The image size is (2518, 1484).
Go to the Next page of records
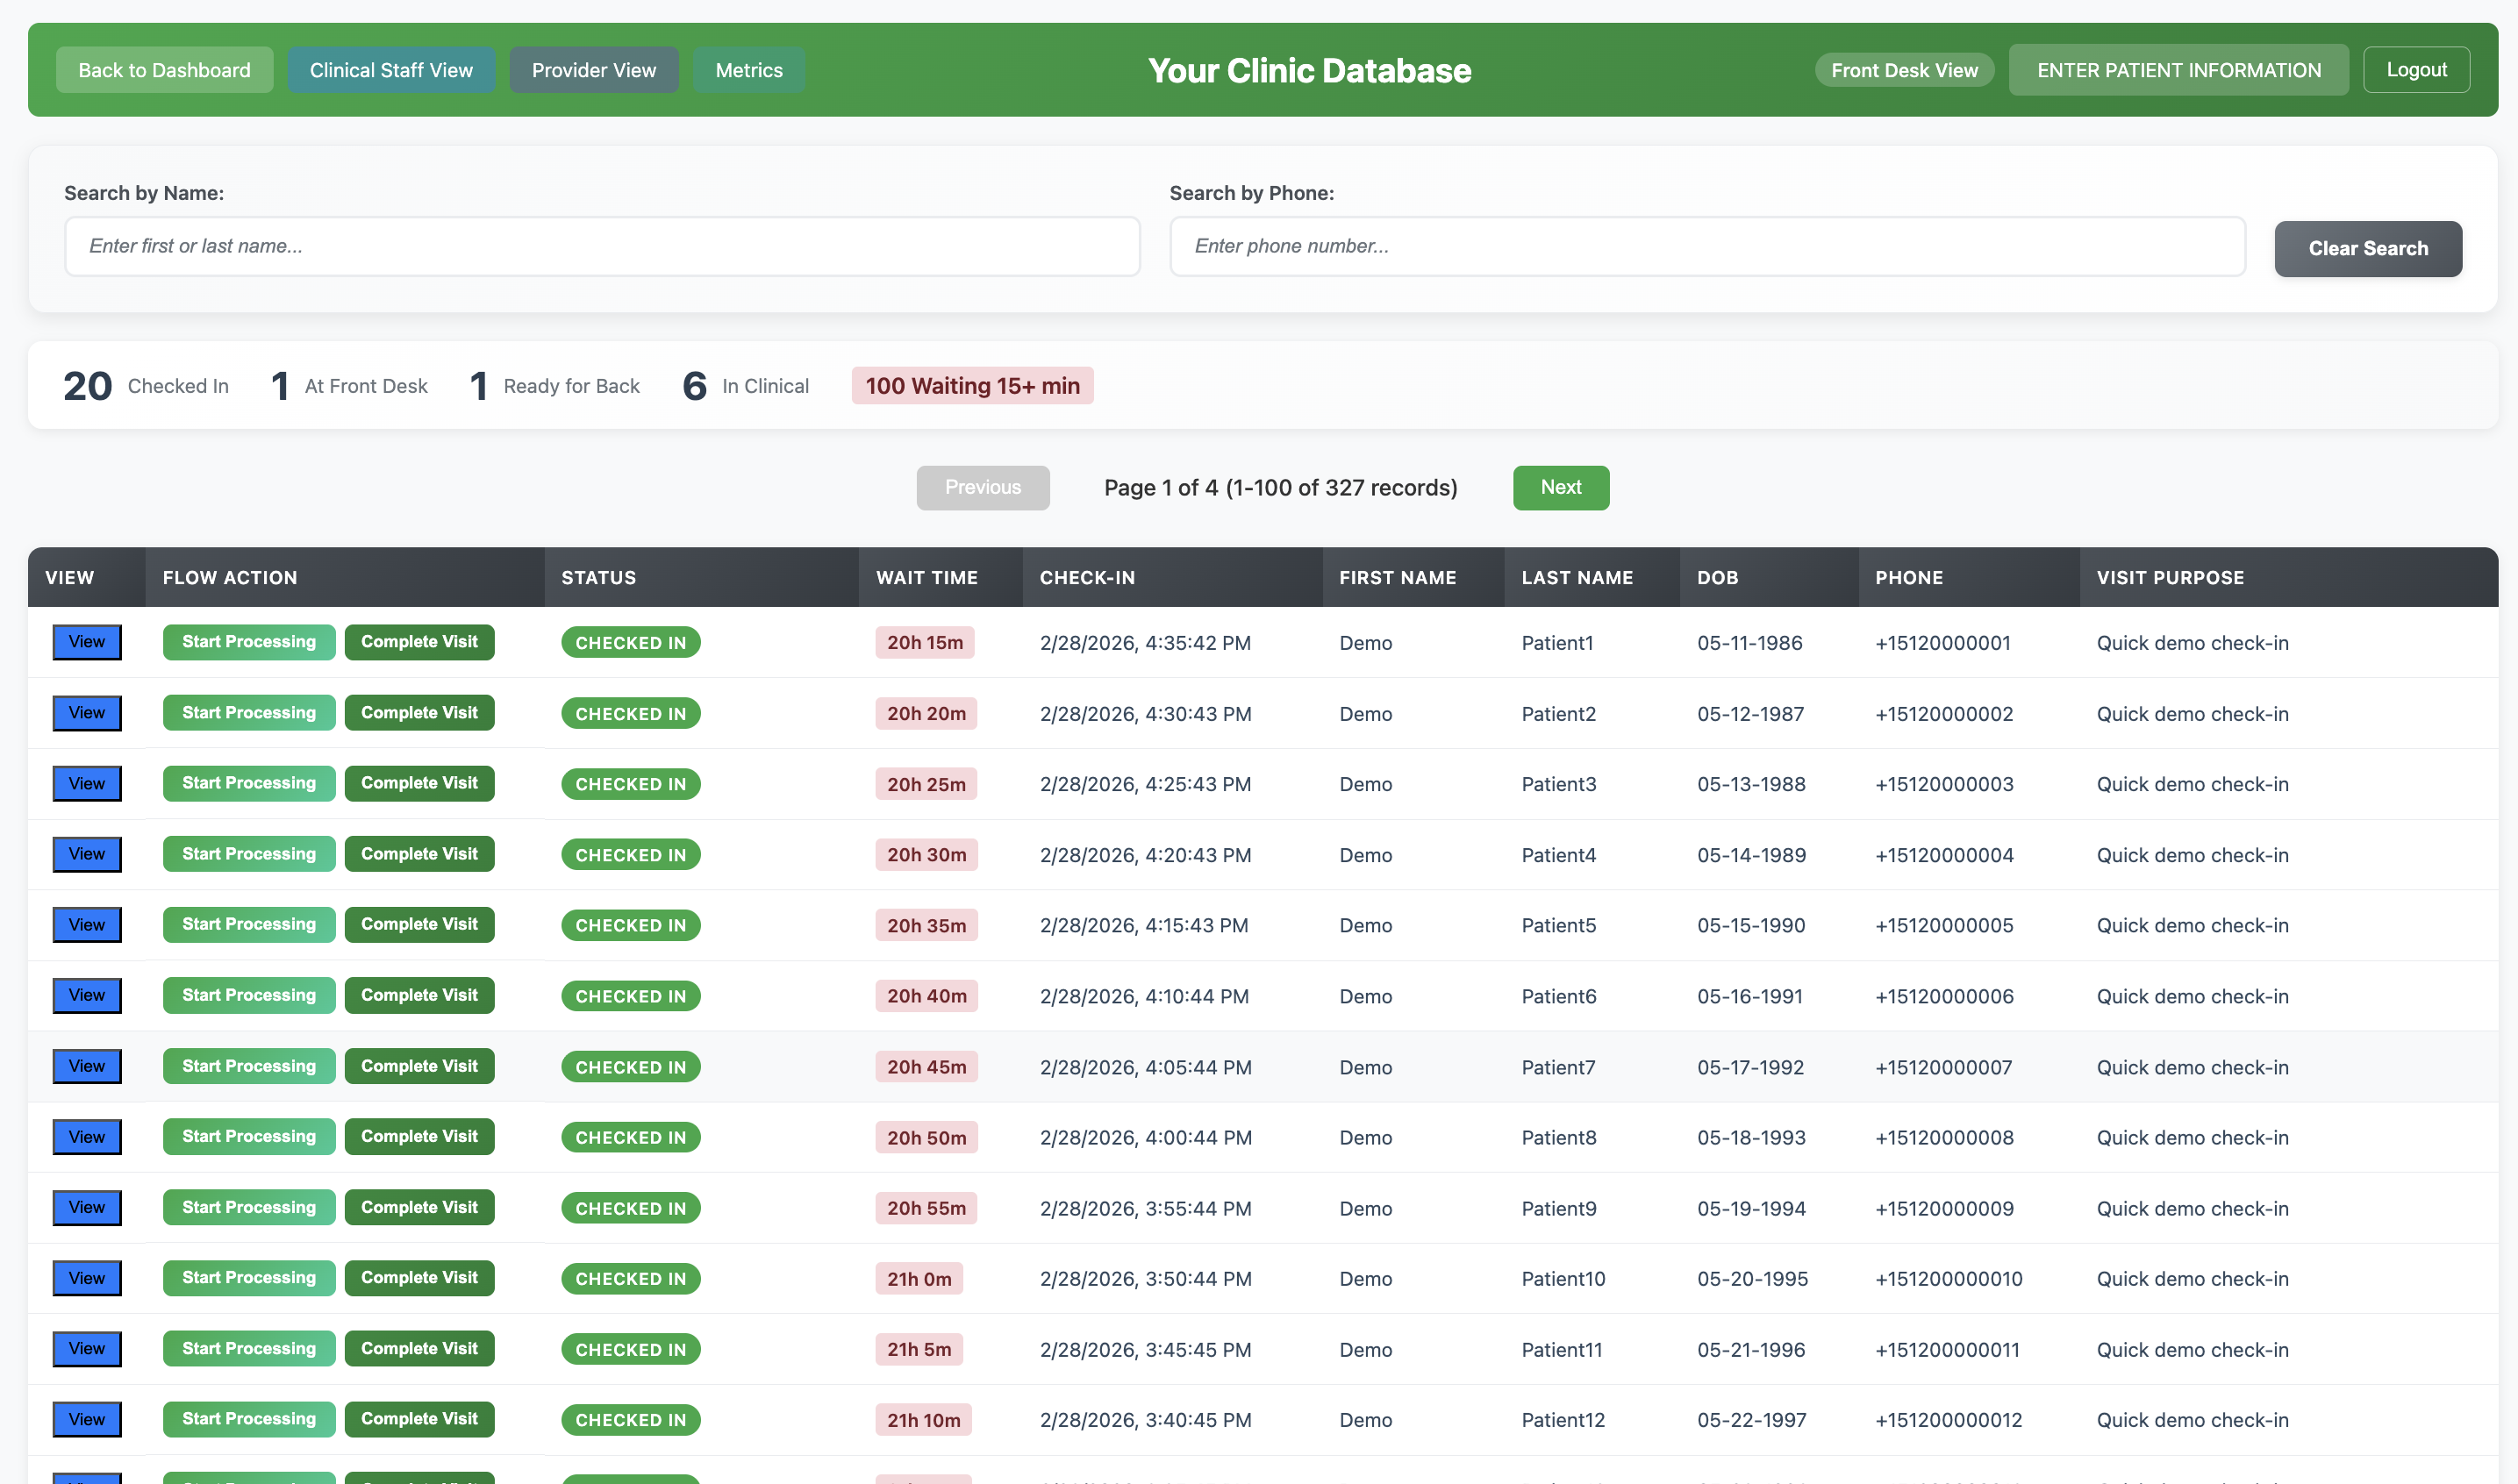click(x=1560, y=488)
